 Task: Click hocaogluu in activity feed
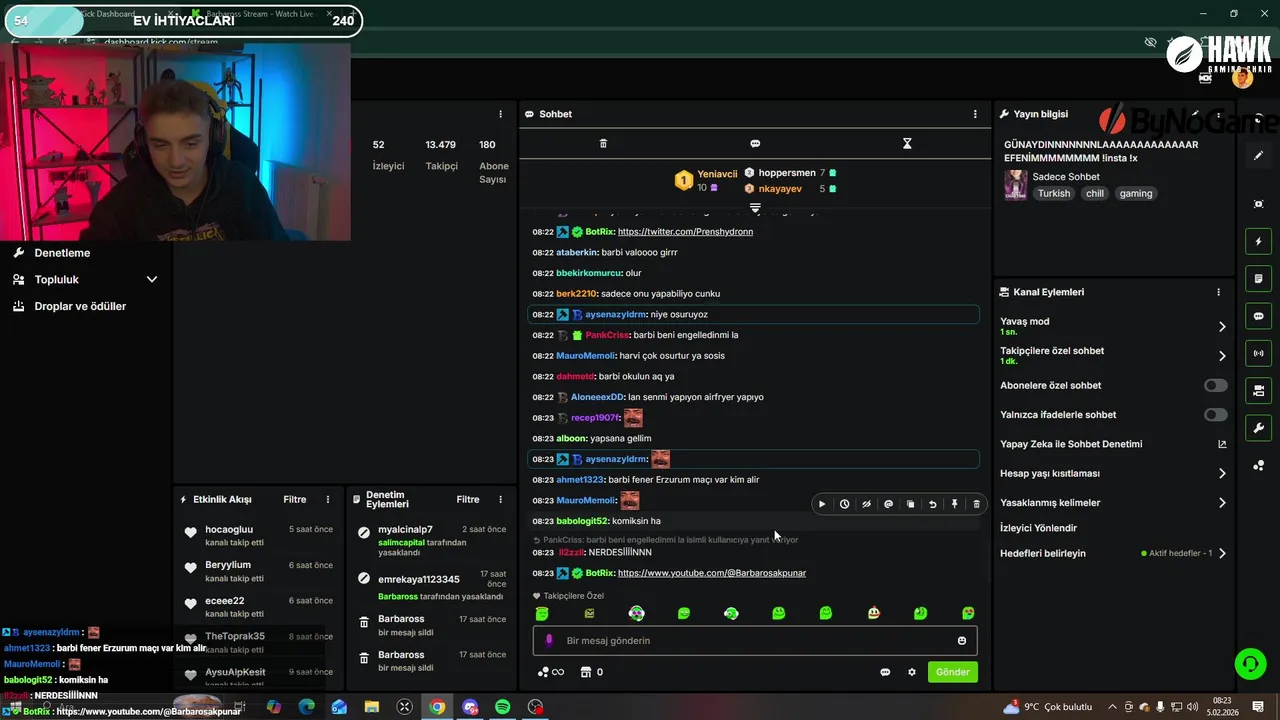(x=229, y=530)
